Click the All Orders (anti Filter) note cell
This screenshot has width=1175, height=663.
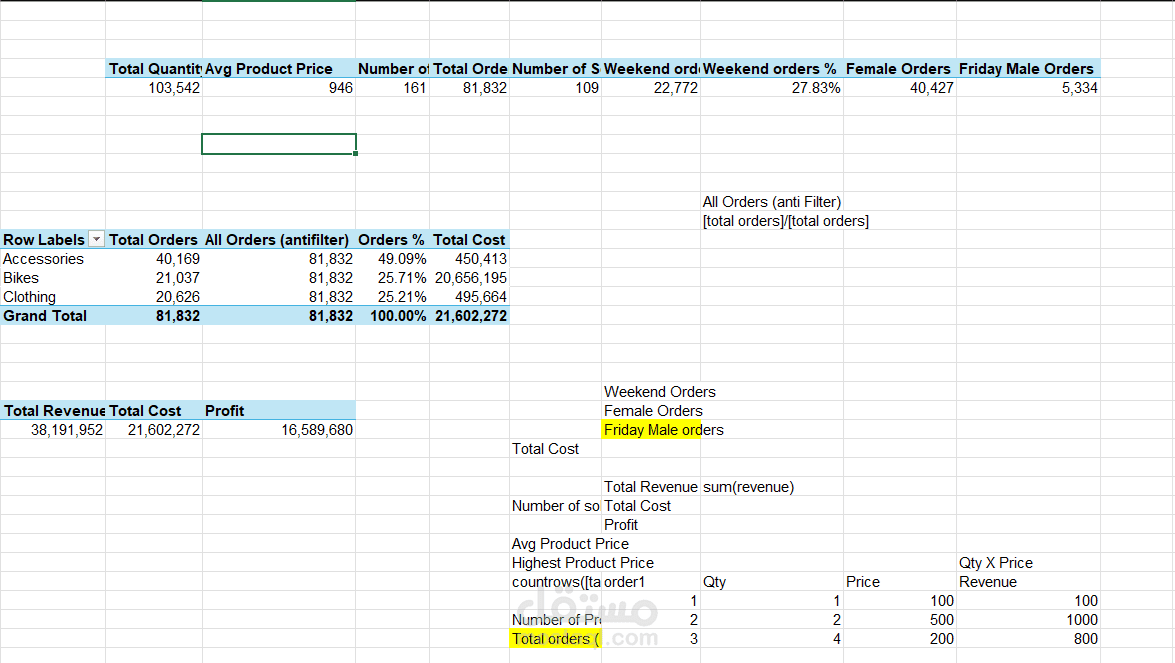tap(772, 202)
